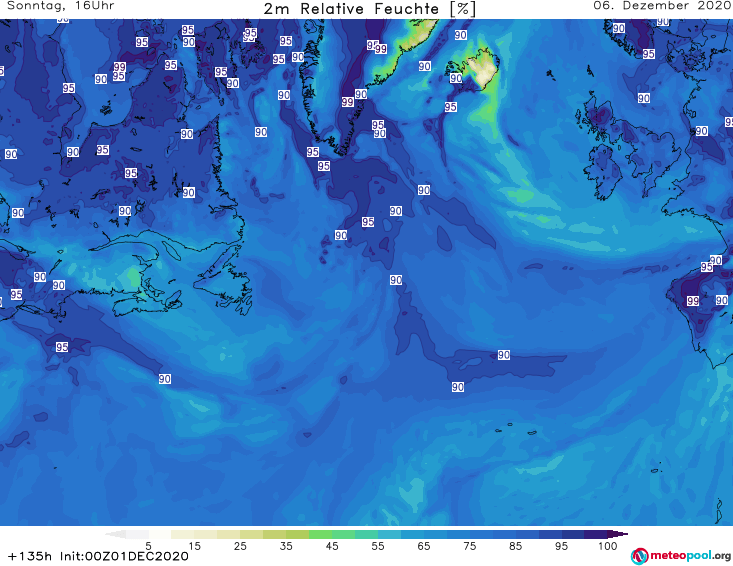Select the title '2m Relative Feuchte [%]'
This screenshot has width=733, height=566.
pos(369,9)
